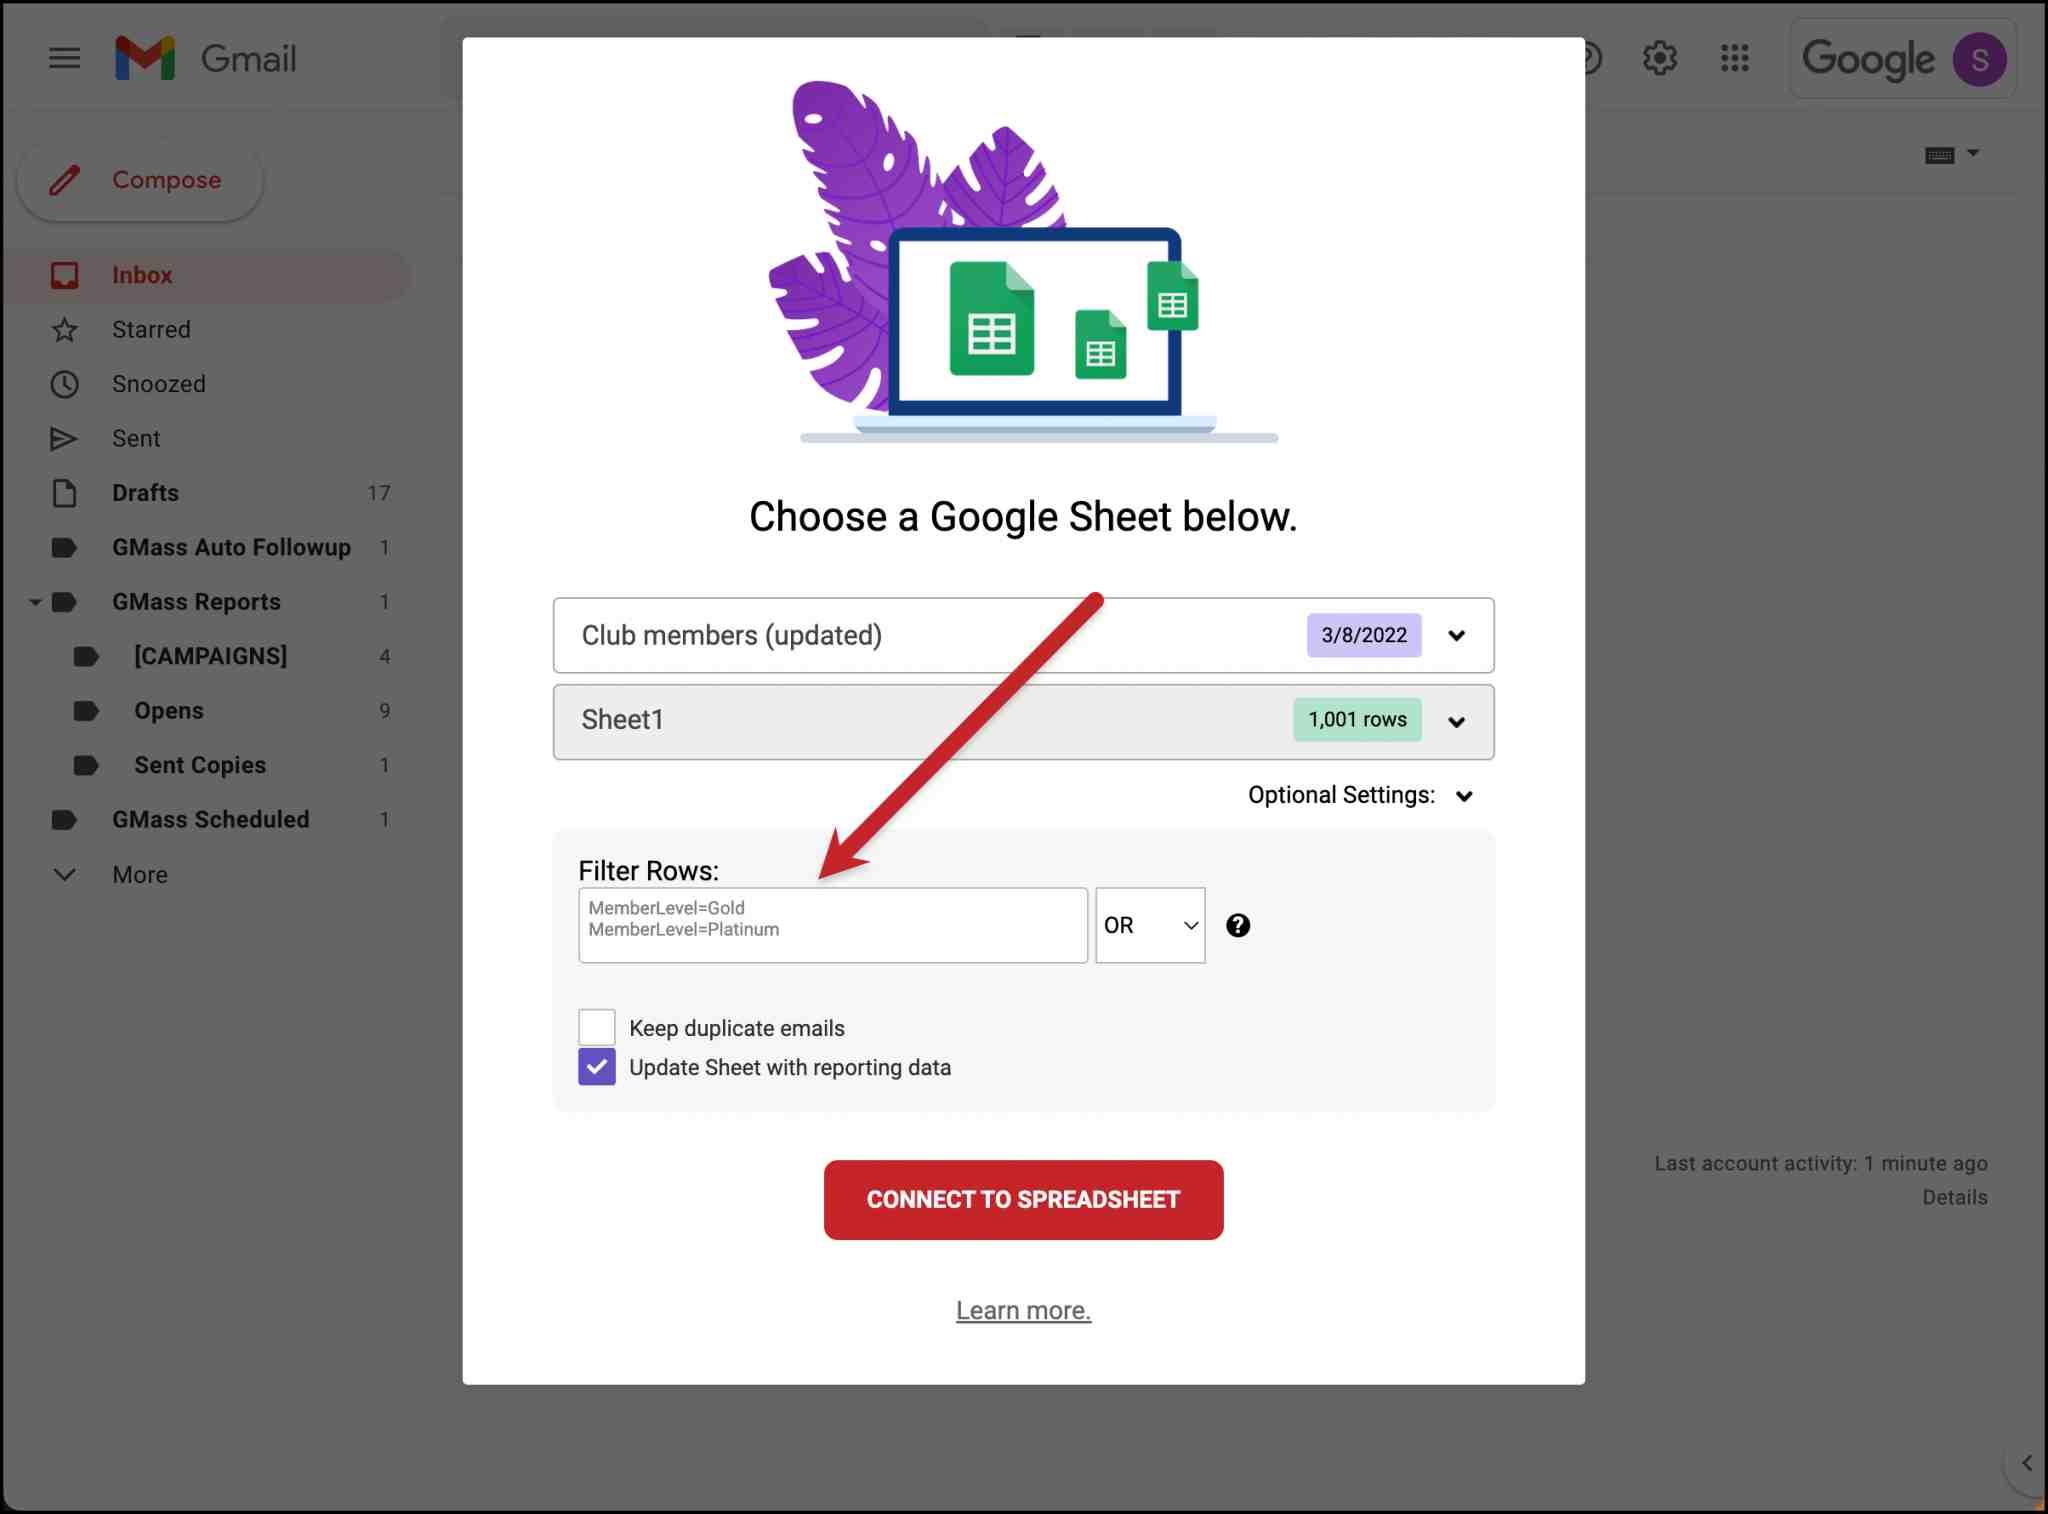Open the Club members (updated) spreadsheet dropdown
Screen dimensions: 2048x1514
1457,635
